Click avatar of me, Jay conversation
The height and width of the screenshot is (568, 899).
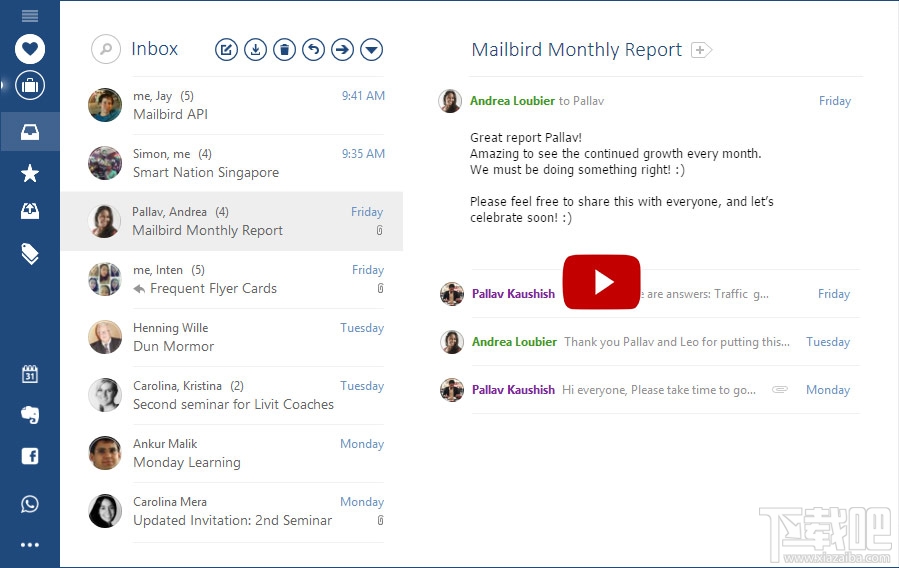pos(105,105)
